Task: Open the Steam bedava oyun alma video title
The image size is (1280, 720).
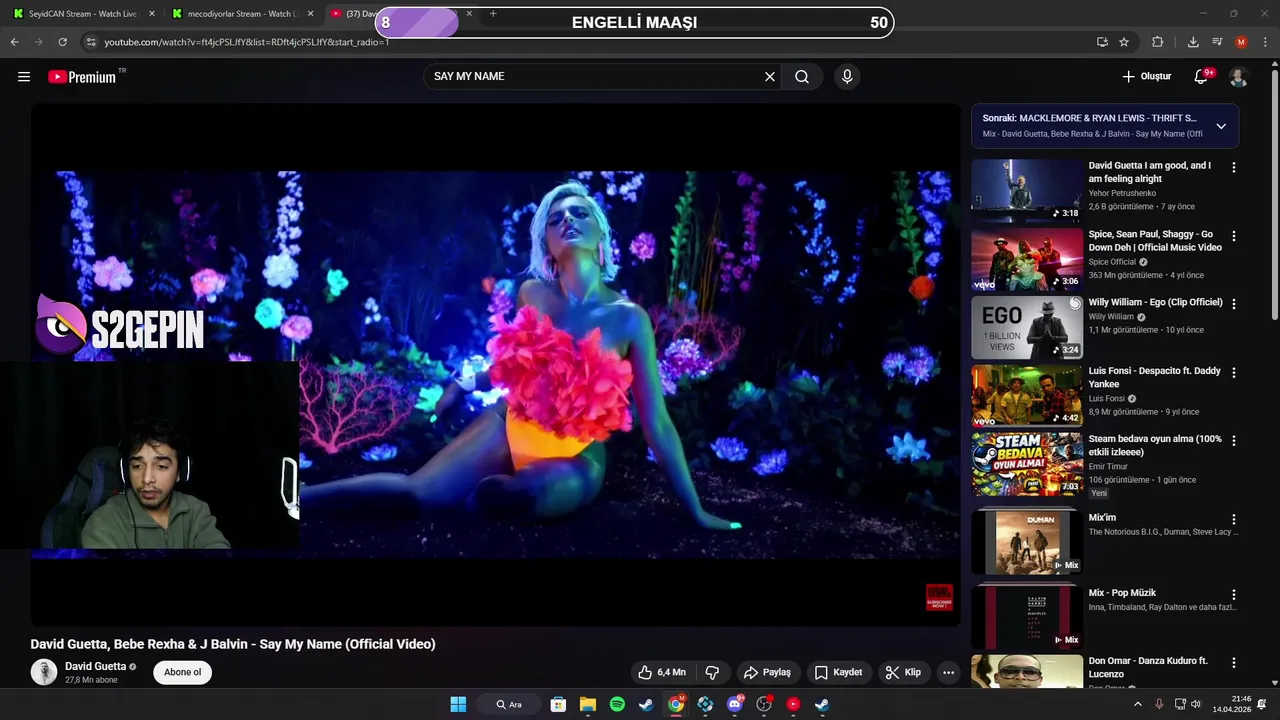Action: click(1155, 445)
